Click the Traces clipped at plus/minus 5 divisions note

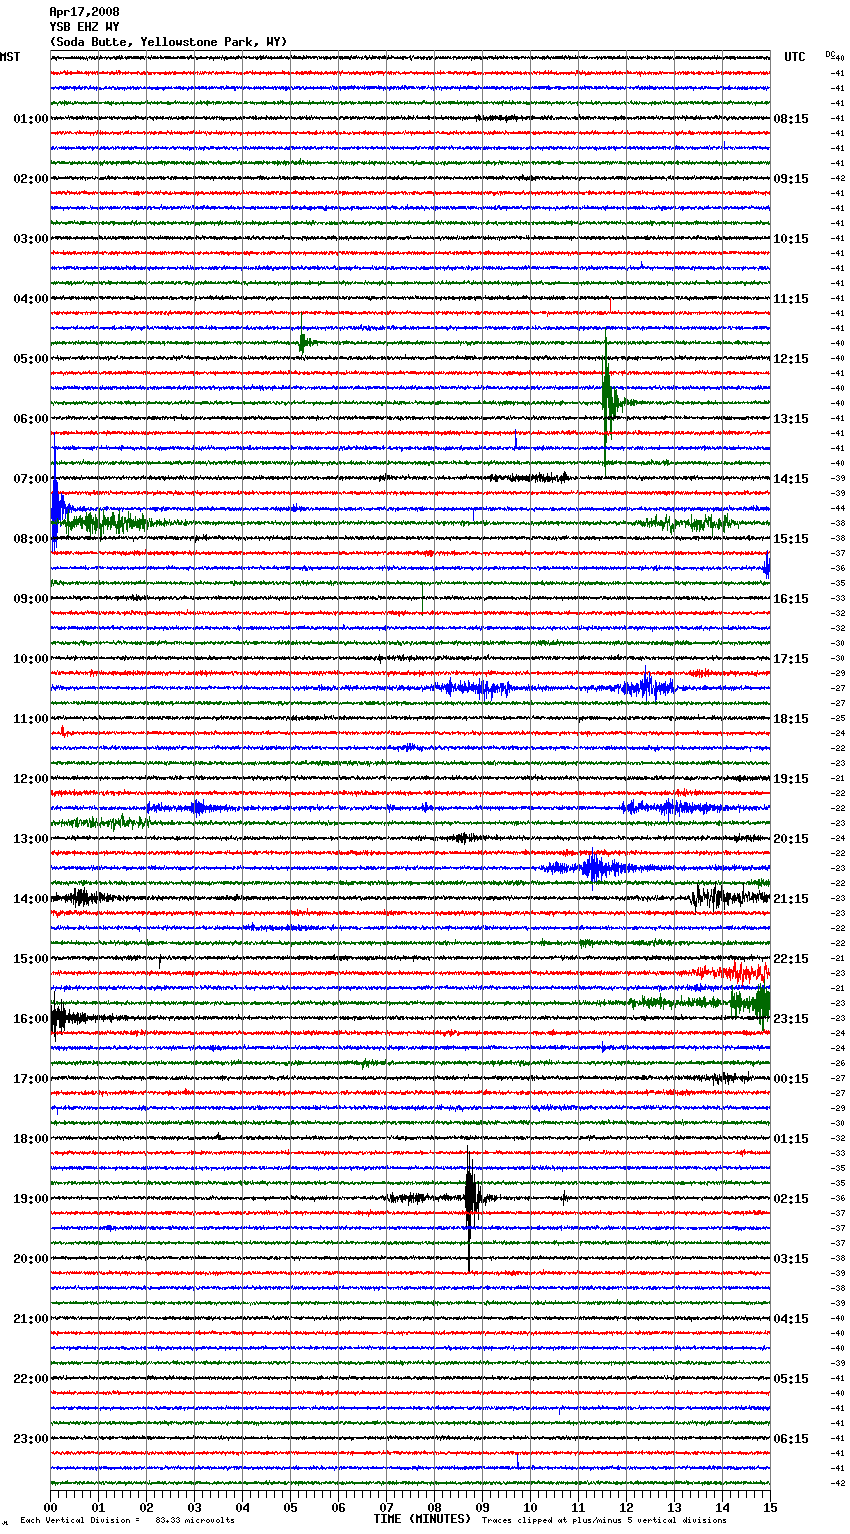click(604, 1521)
